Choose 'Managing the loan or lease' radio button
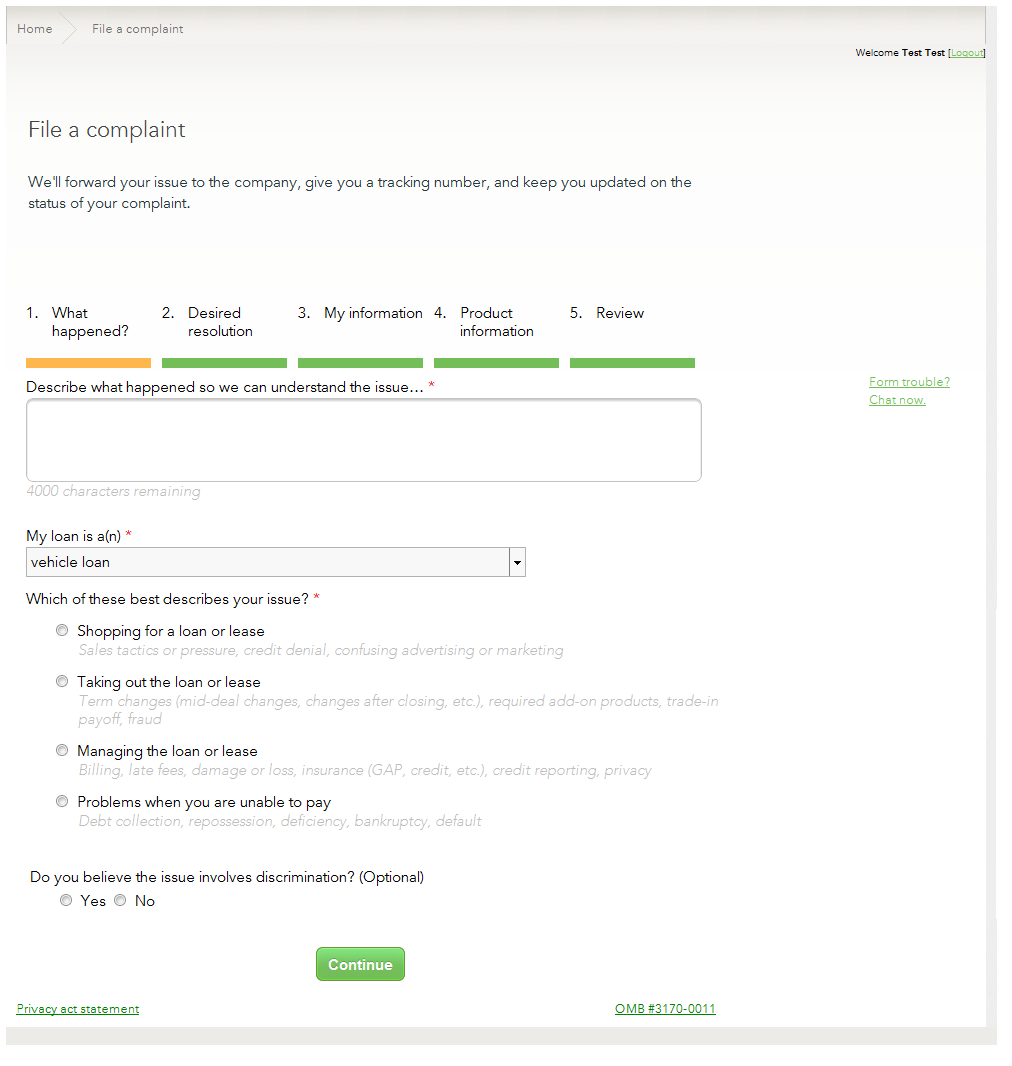 tap(63, 751)
